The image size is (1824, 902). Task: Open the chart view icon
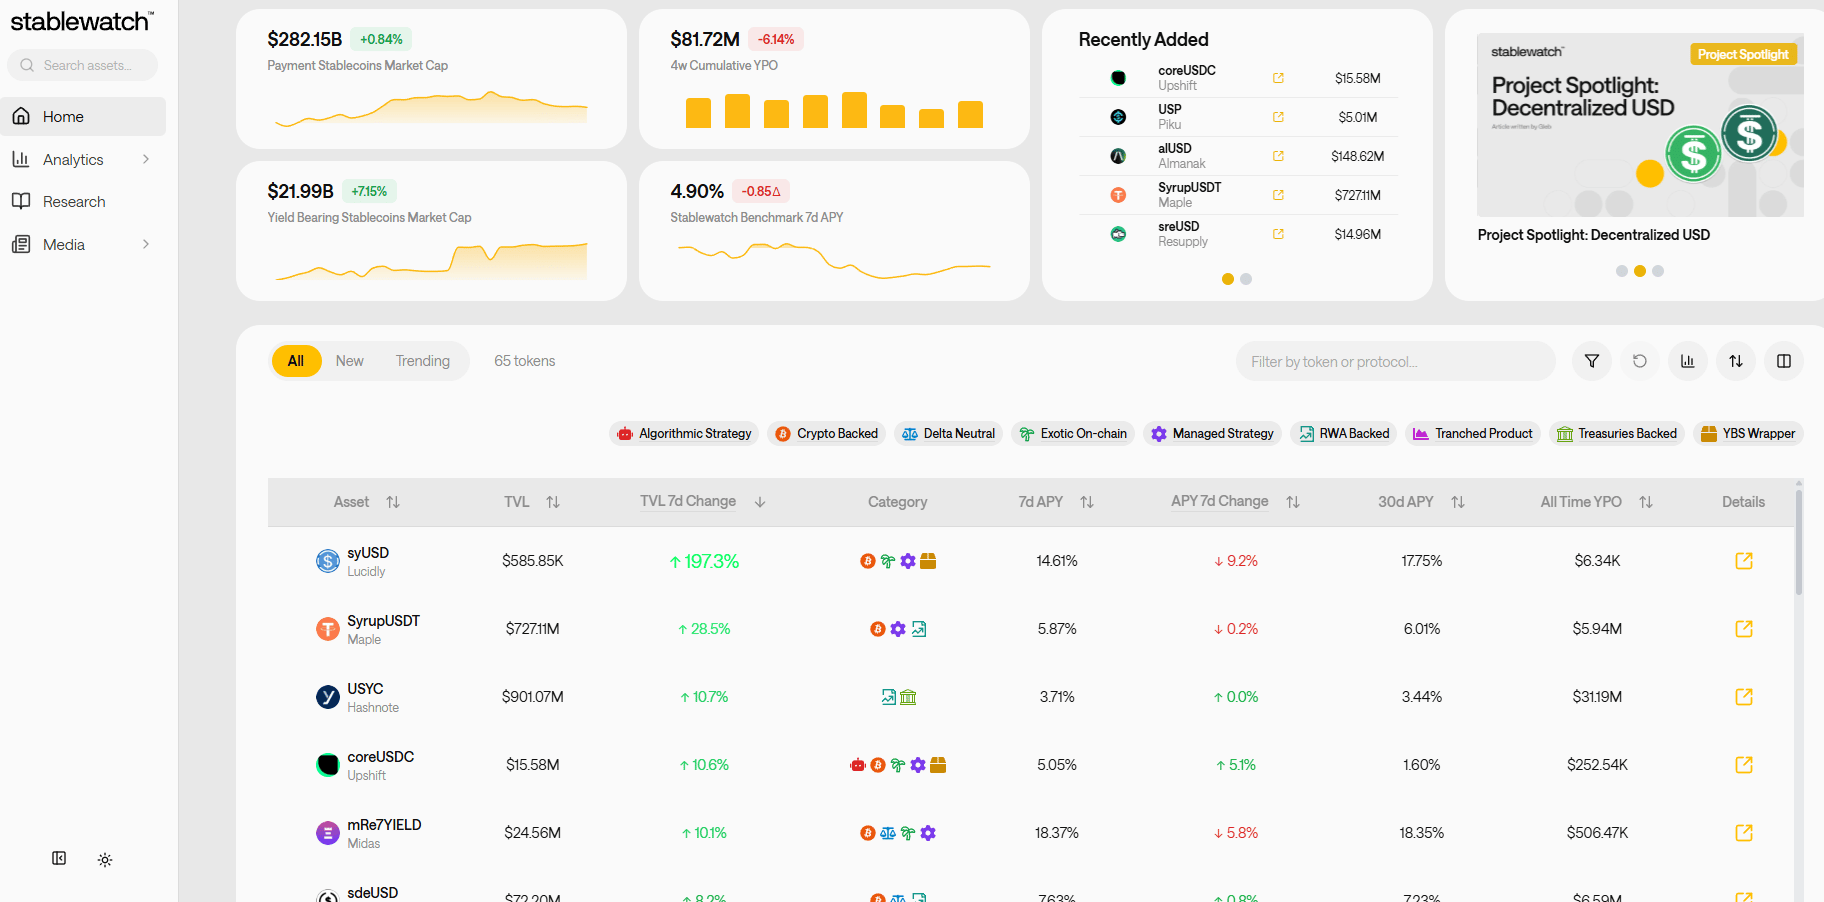(x=1688, y=361)
